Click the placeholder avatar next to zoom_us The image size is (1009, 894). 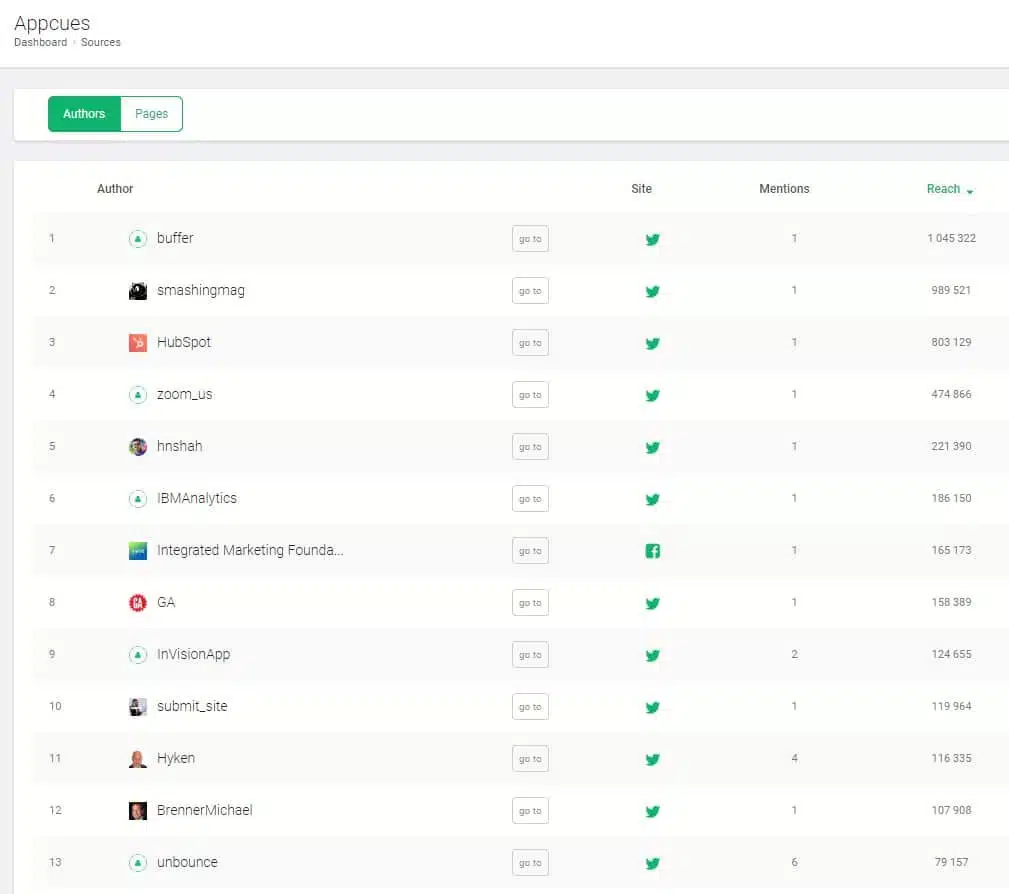point(138,395)
